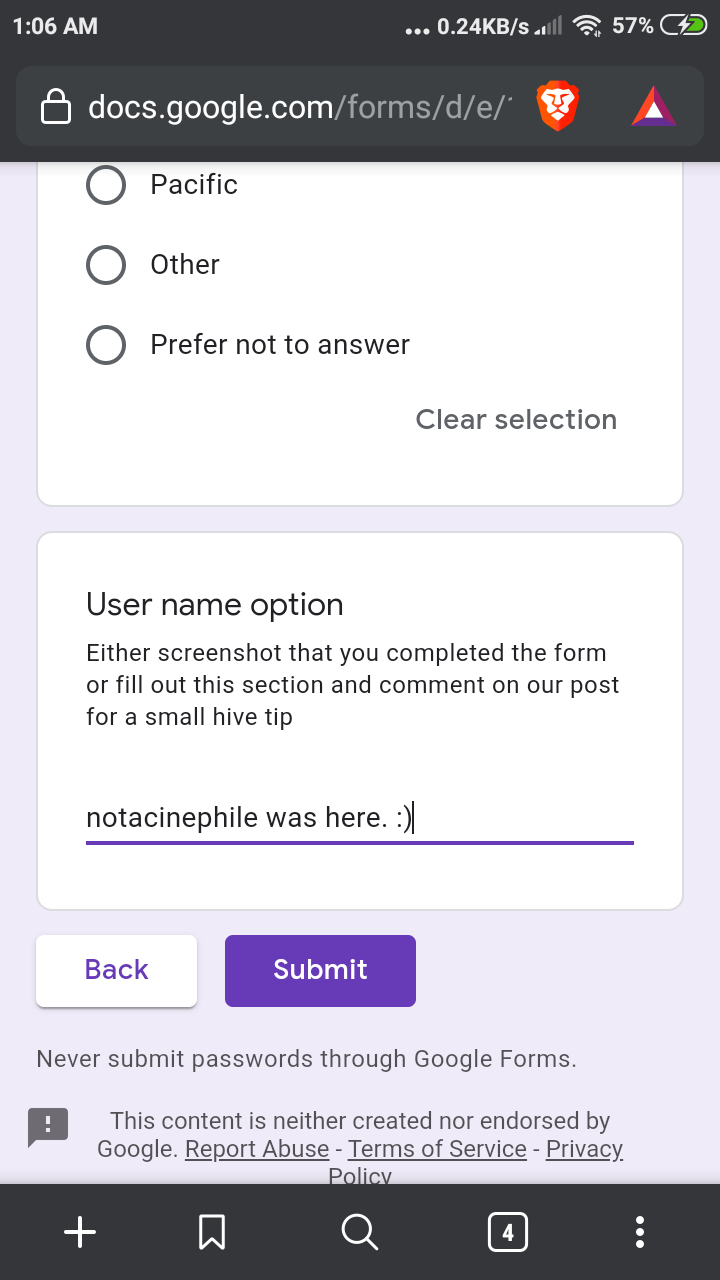Screen dimensions: 720x1280
Task: Open the Brave Shields lion icon
Action: [558, 107]
